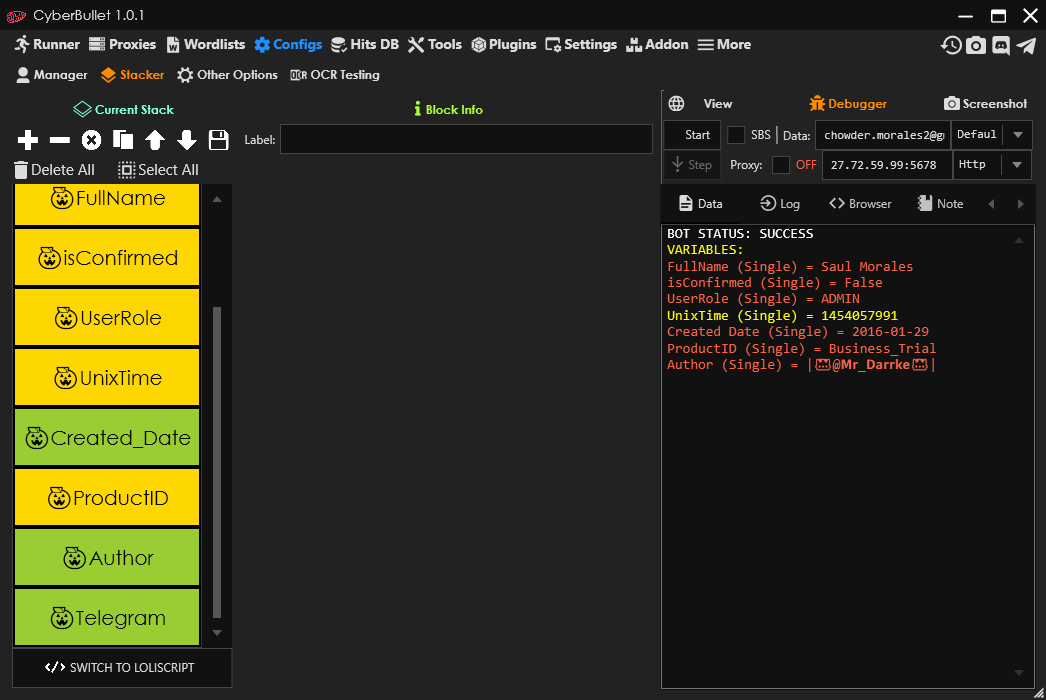1046x700 pixels.
Task: Open the Telegram paper plane icon
Action: tap(1026, 45)
